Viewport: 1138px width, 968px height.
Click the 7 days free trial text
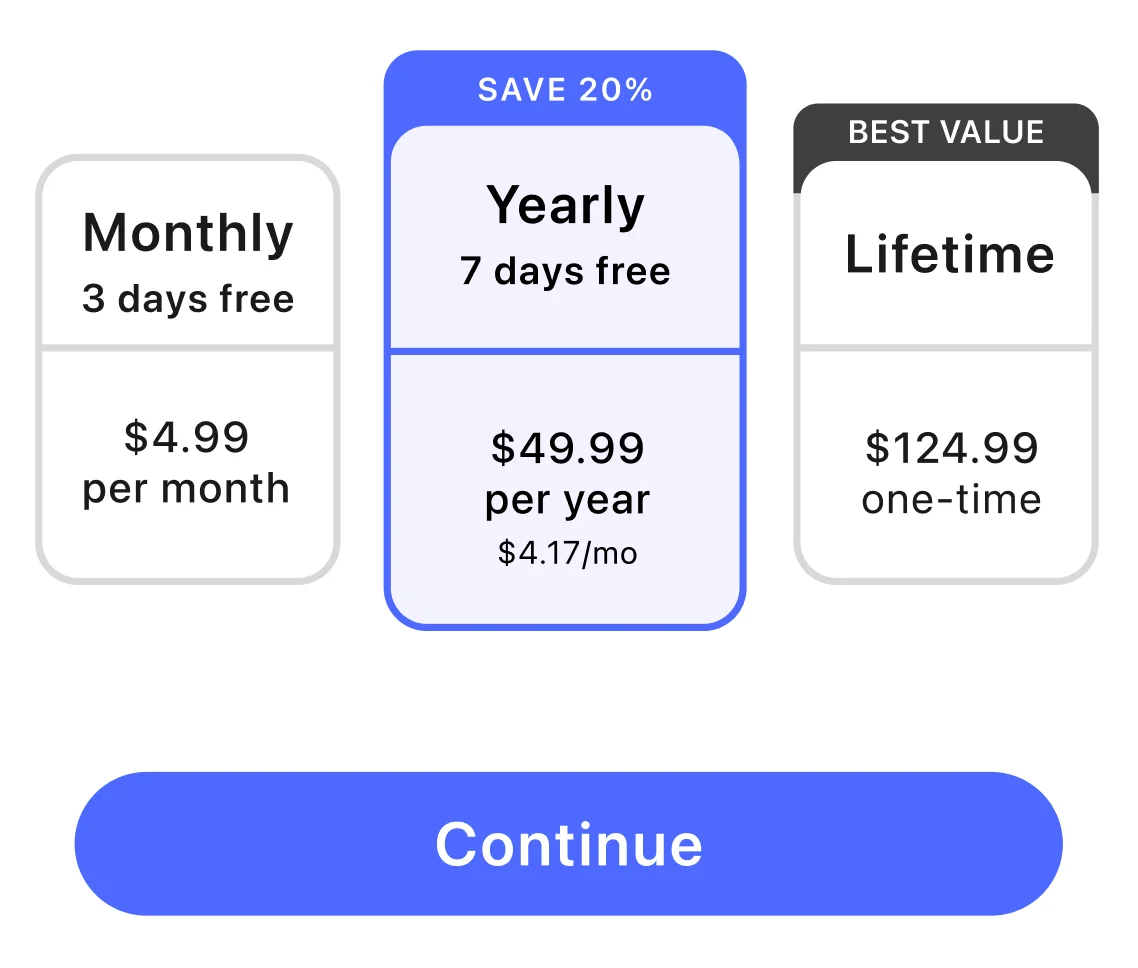click(566, 270)
